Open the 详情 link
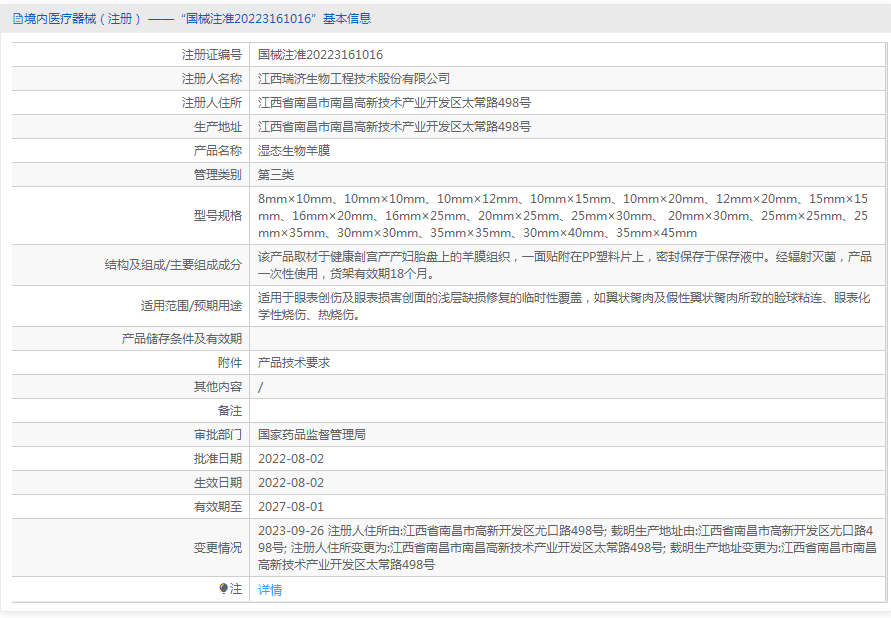The image size is (891, 618). click(270, 590)
